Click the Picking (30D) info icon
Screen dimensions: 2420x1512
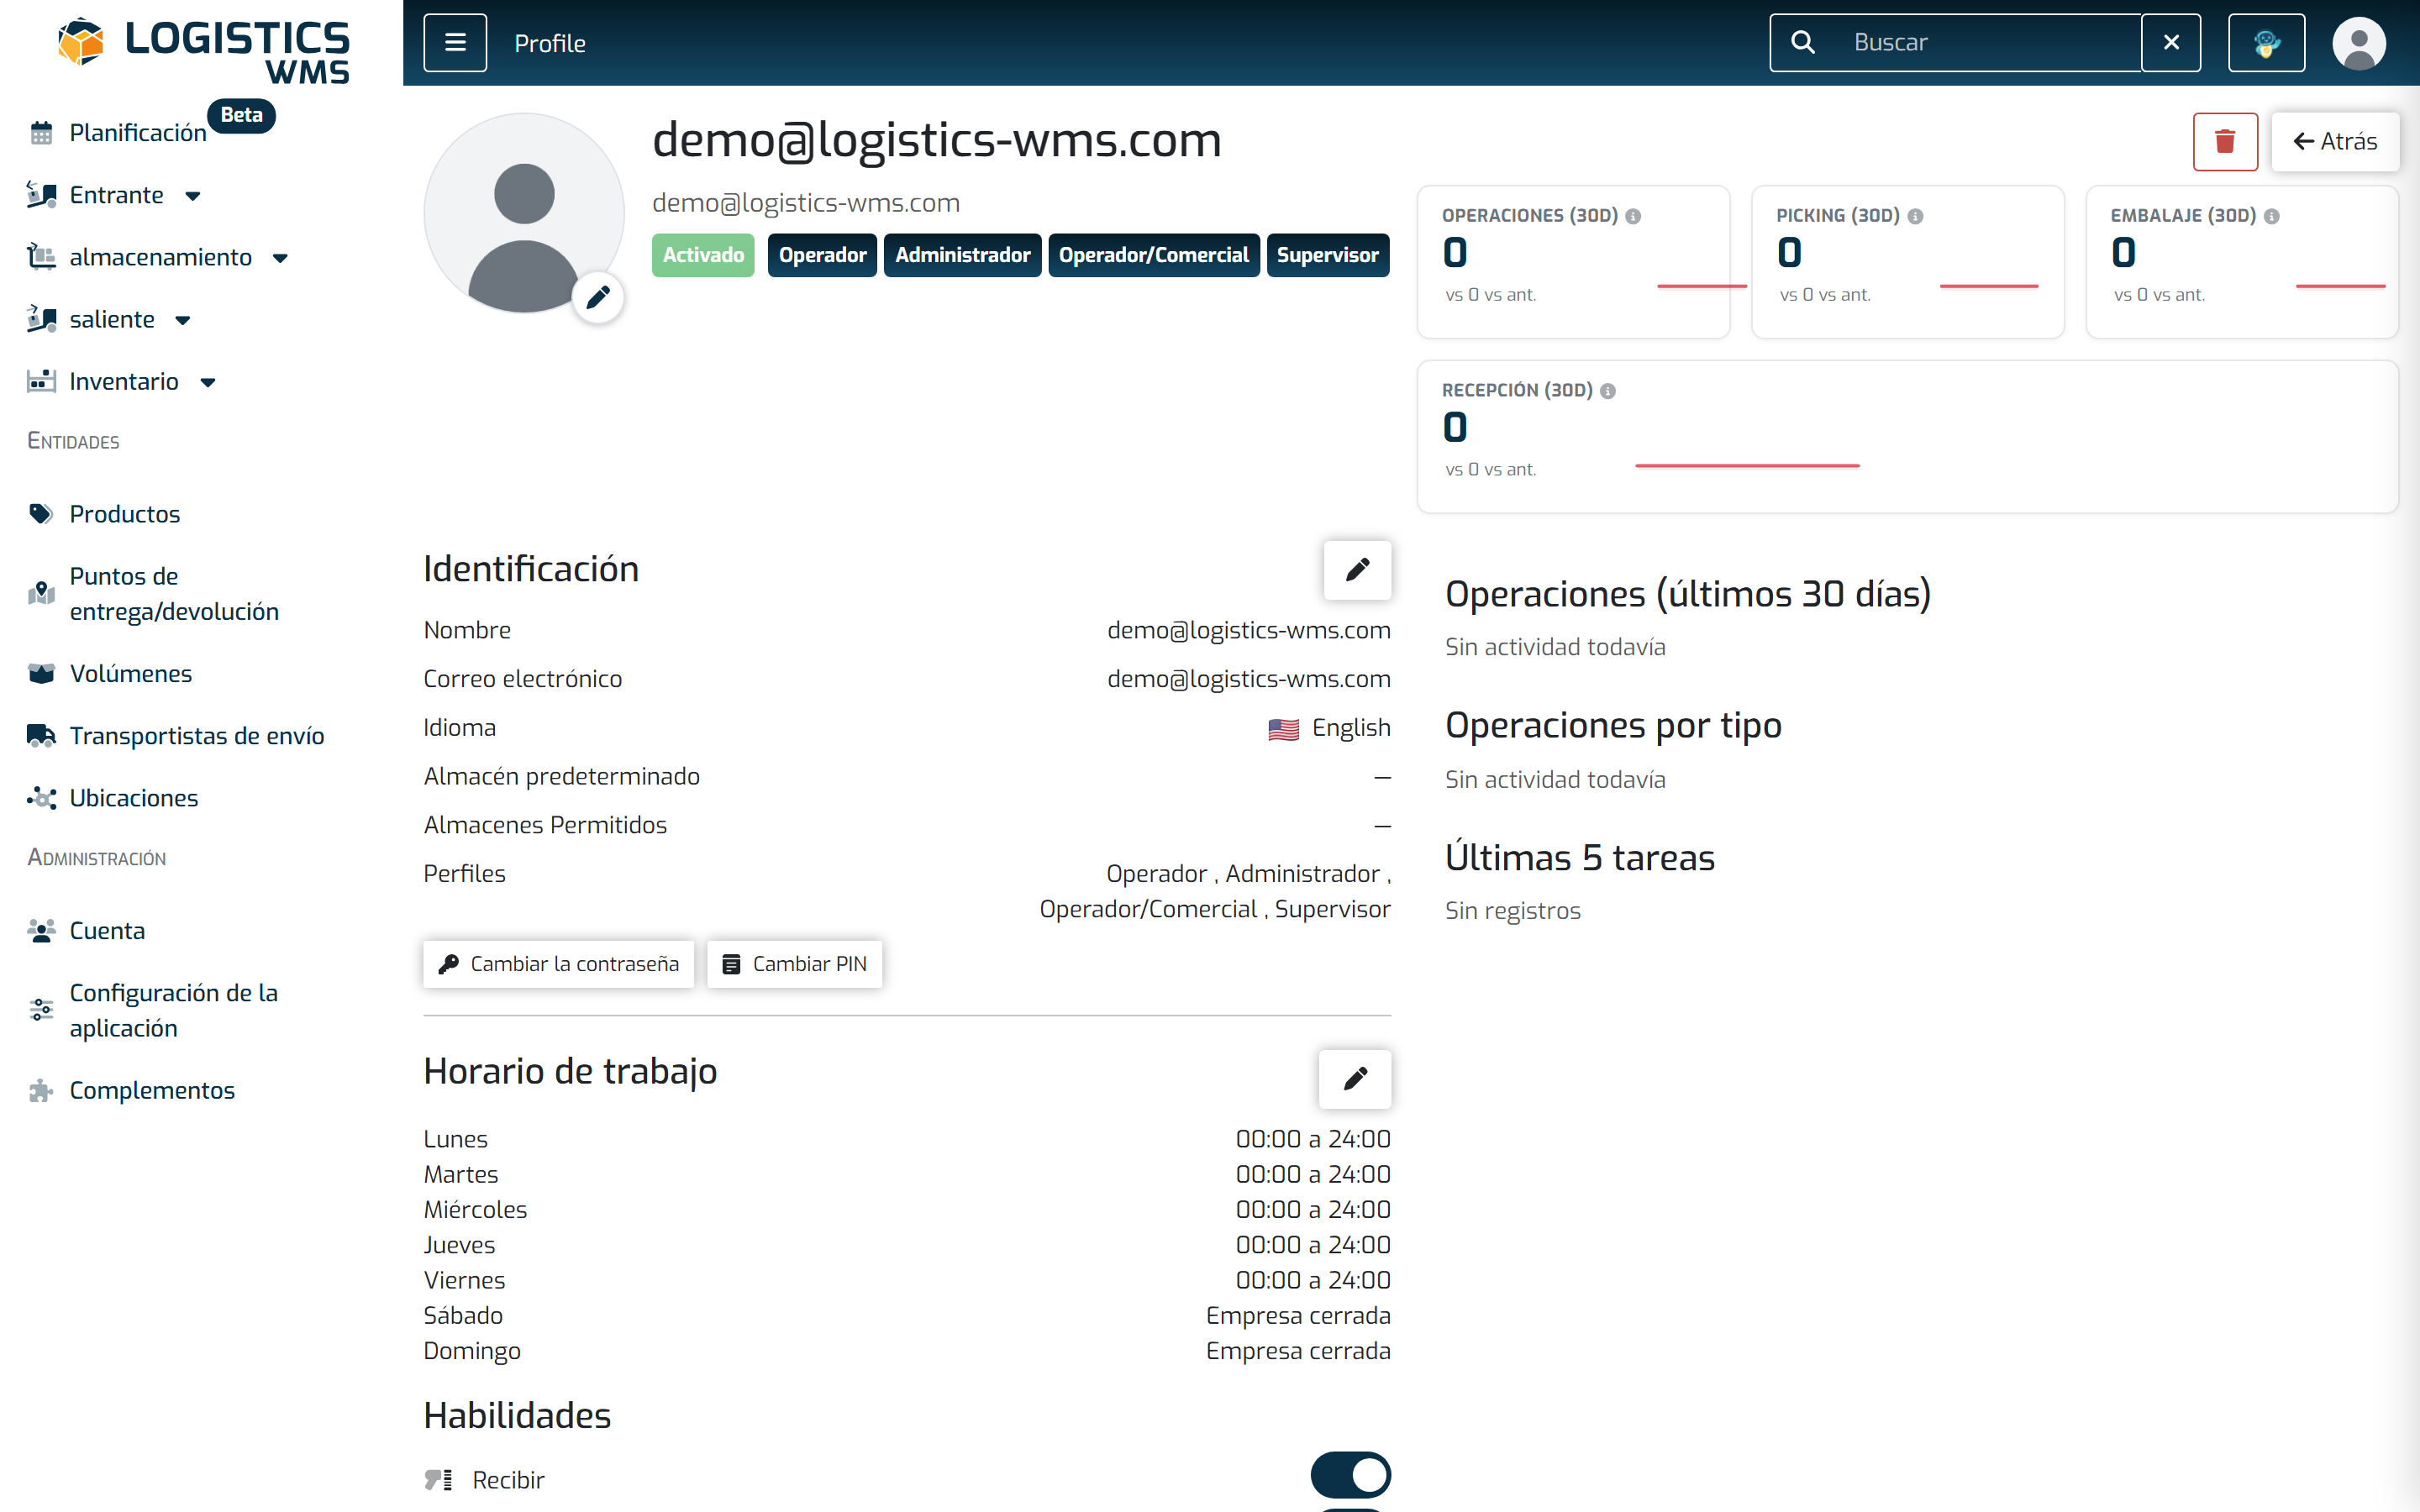[x=1915, y=216]
